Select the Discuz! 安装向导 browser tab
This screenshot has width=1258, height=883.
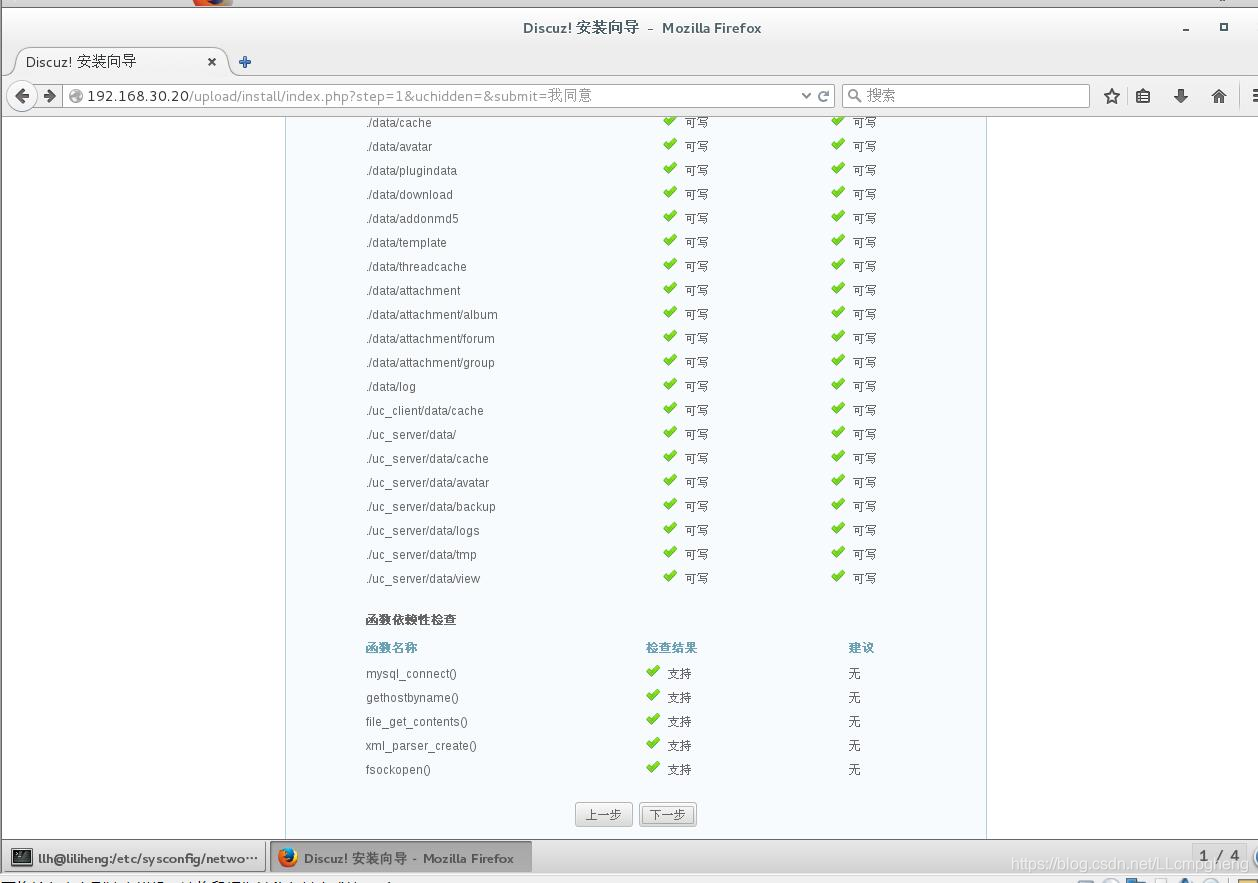(x=118, y=62)
